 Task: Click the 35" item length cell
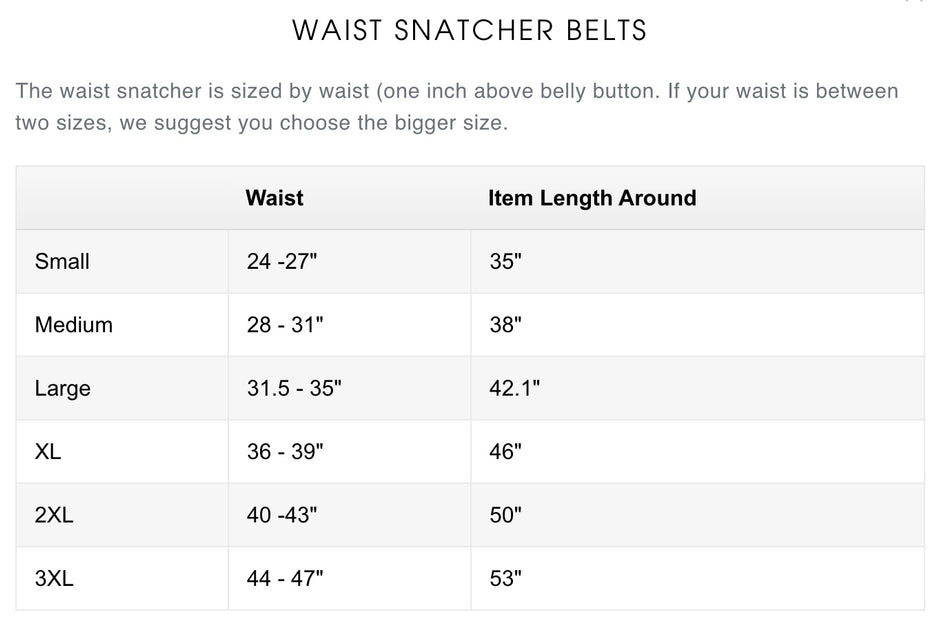[x=506, y=262]
